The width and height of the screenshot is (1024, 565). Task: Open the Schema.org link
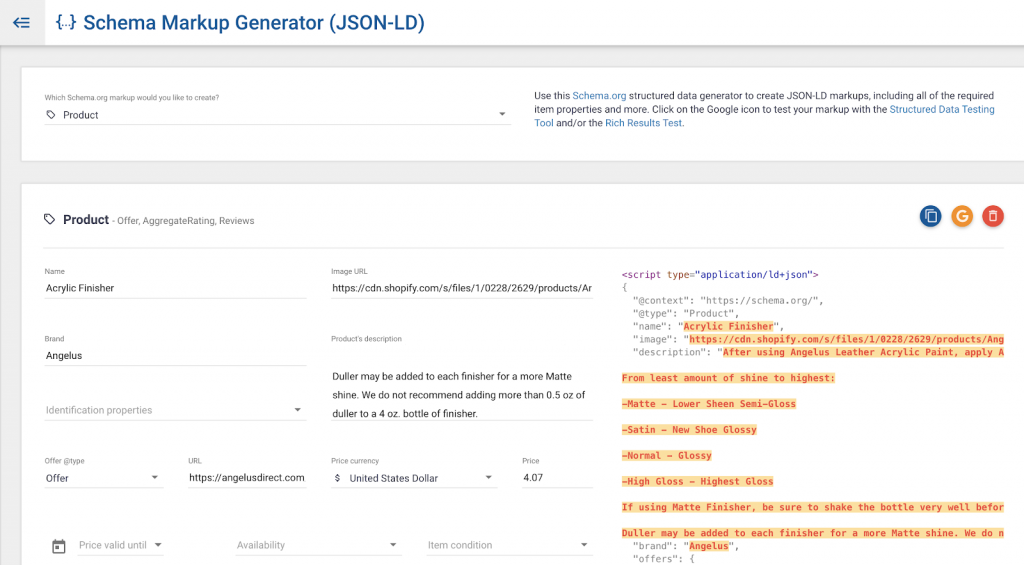click(599, 95)
